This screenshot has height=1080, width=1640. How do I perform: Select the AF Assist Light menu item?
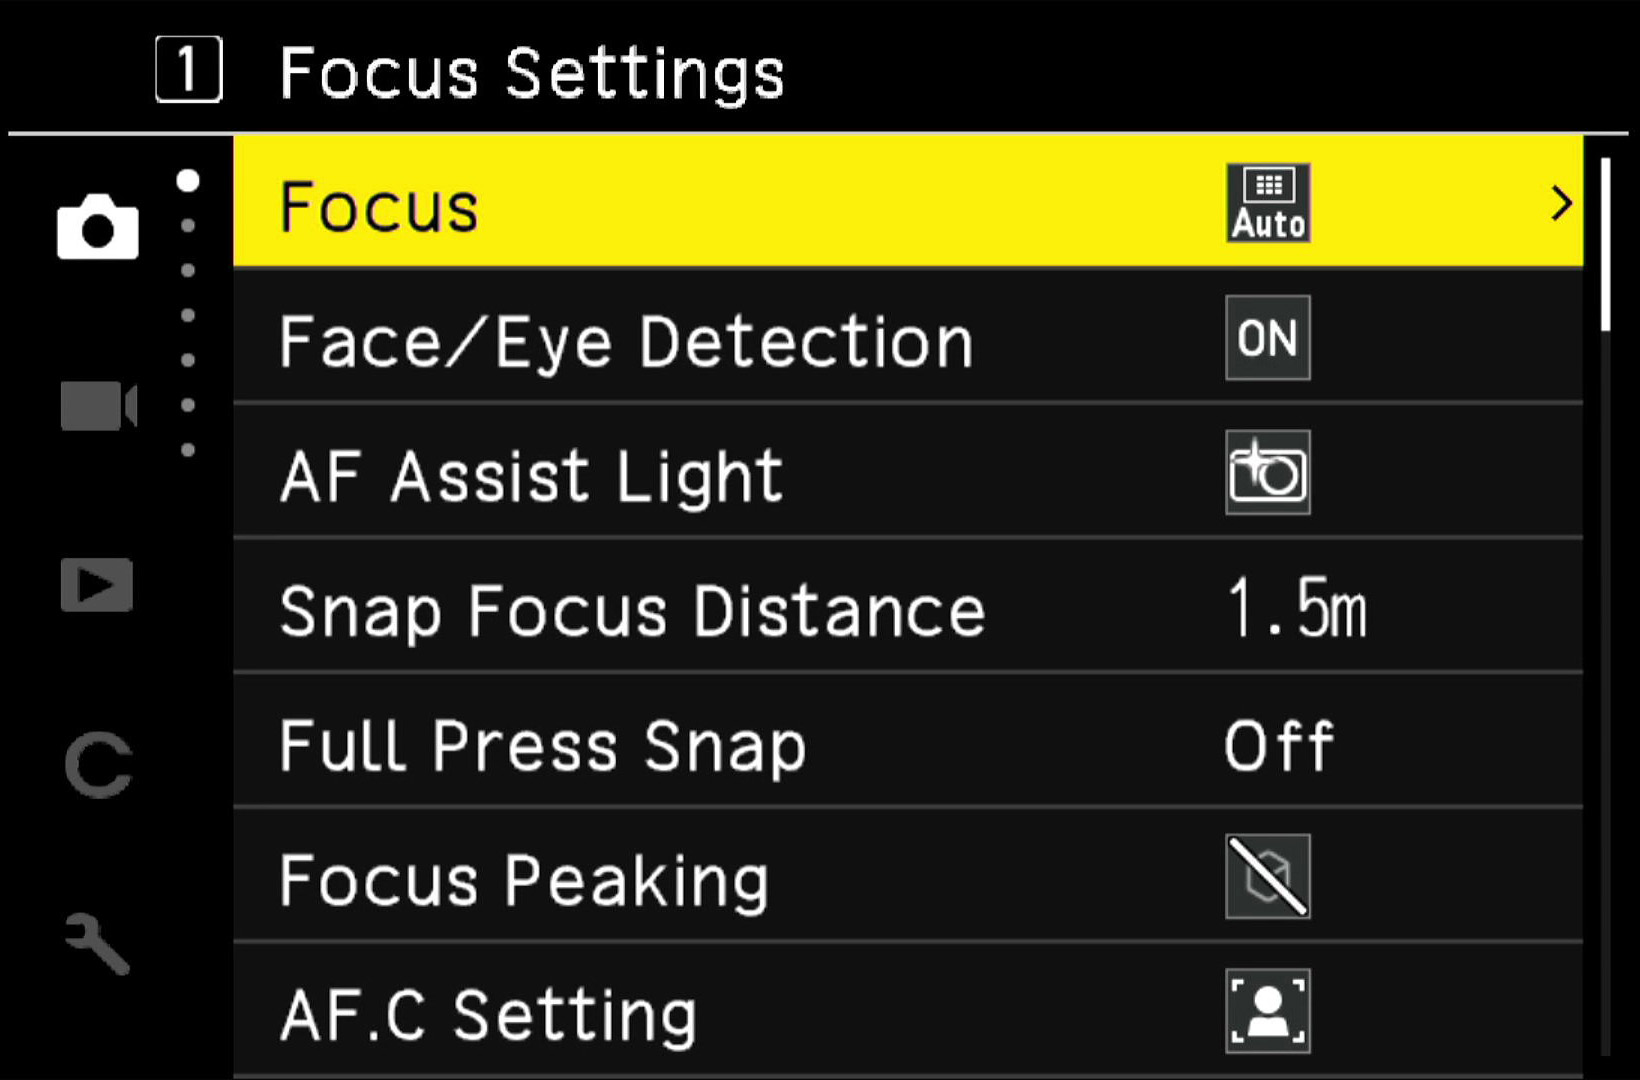908,473
